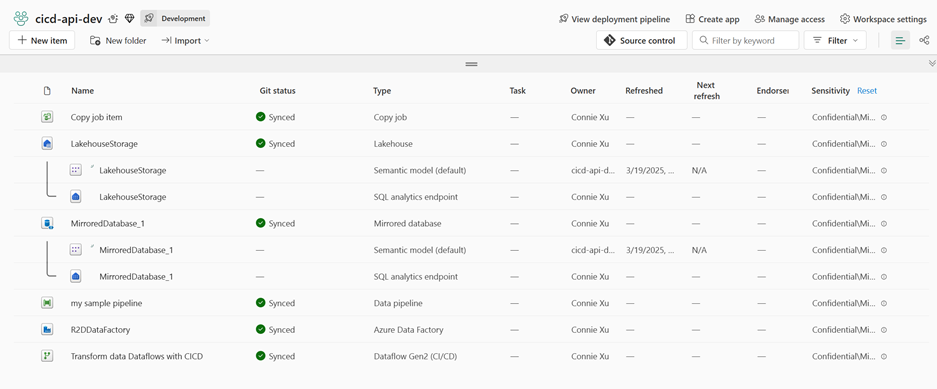Click LakehouseStorage SQL analytics endpoint icon
The height and width of the screenshot is (389, 937).
click(x=75, y=197)
